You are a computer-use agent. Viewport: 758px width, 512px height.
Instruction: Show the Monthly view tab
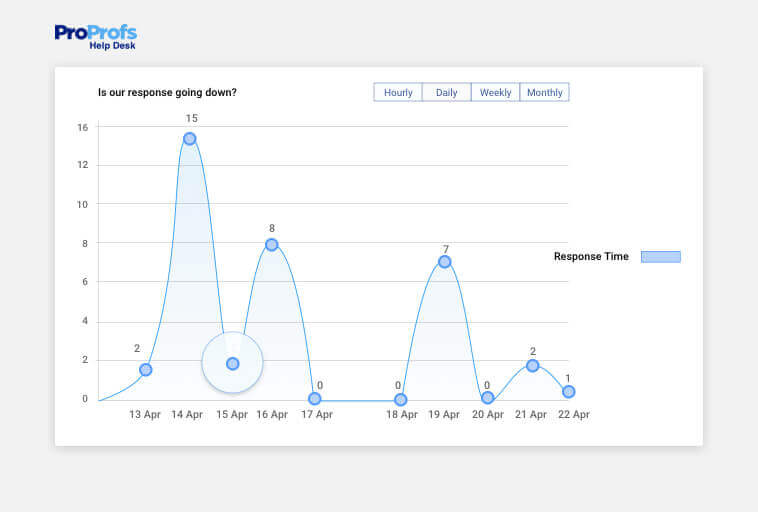(x=544, y=93)
